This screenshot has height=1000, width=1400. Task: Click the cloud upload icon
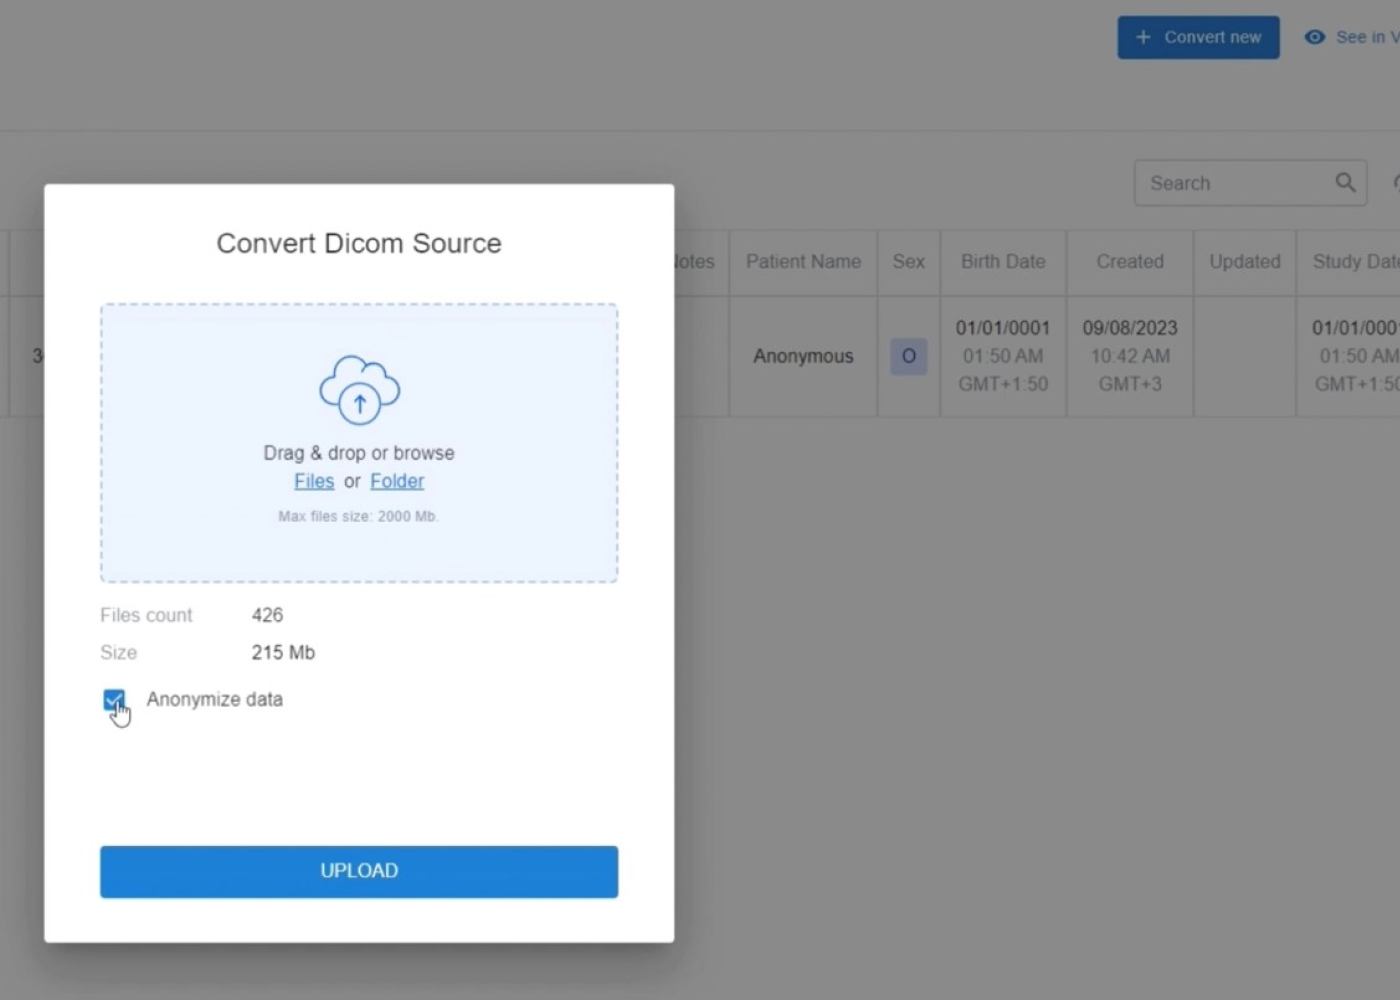[x=359, y=389]
